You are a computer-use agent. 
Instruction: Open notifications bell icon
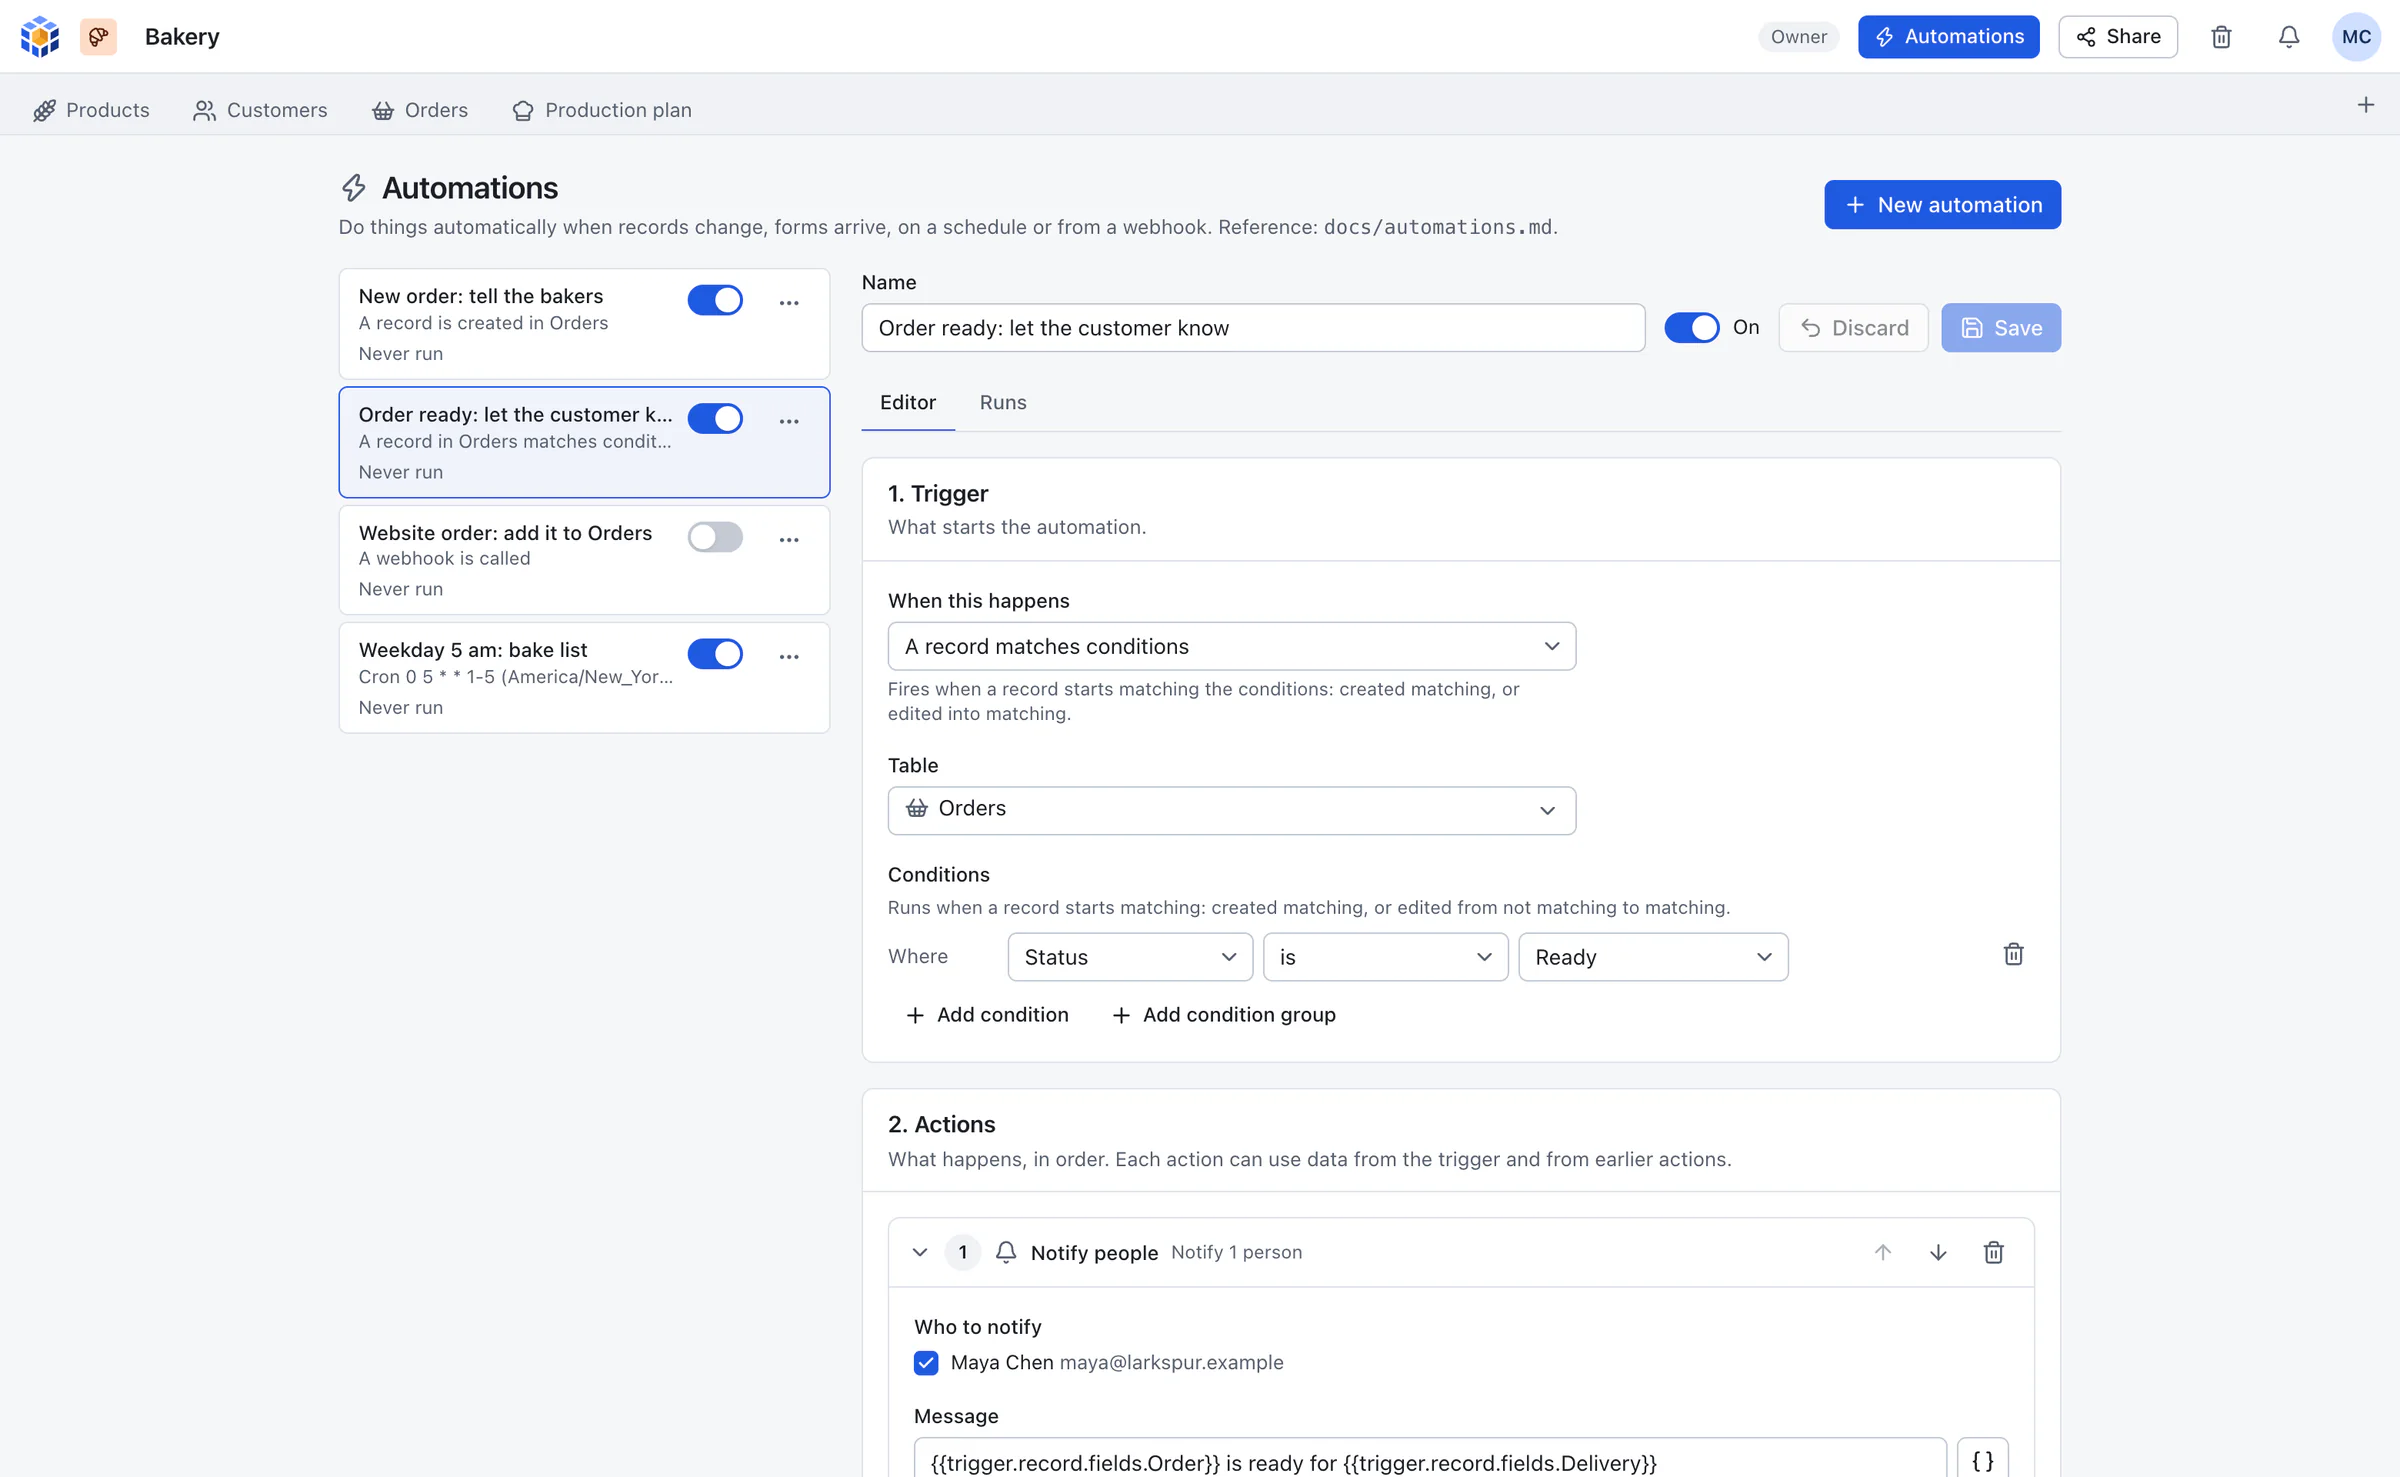2289,37
